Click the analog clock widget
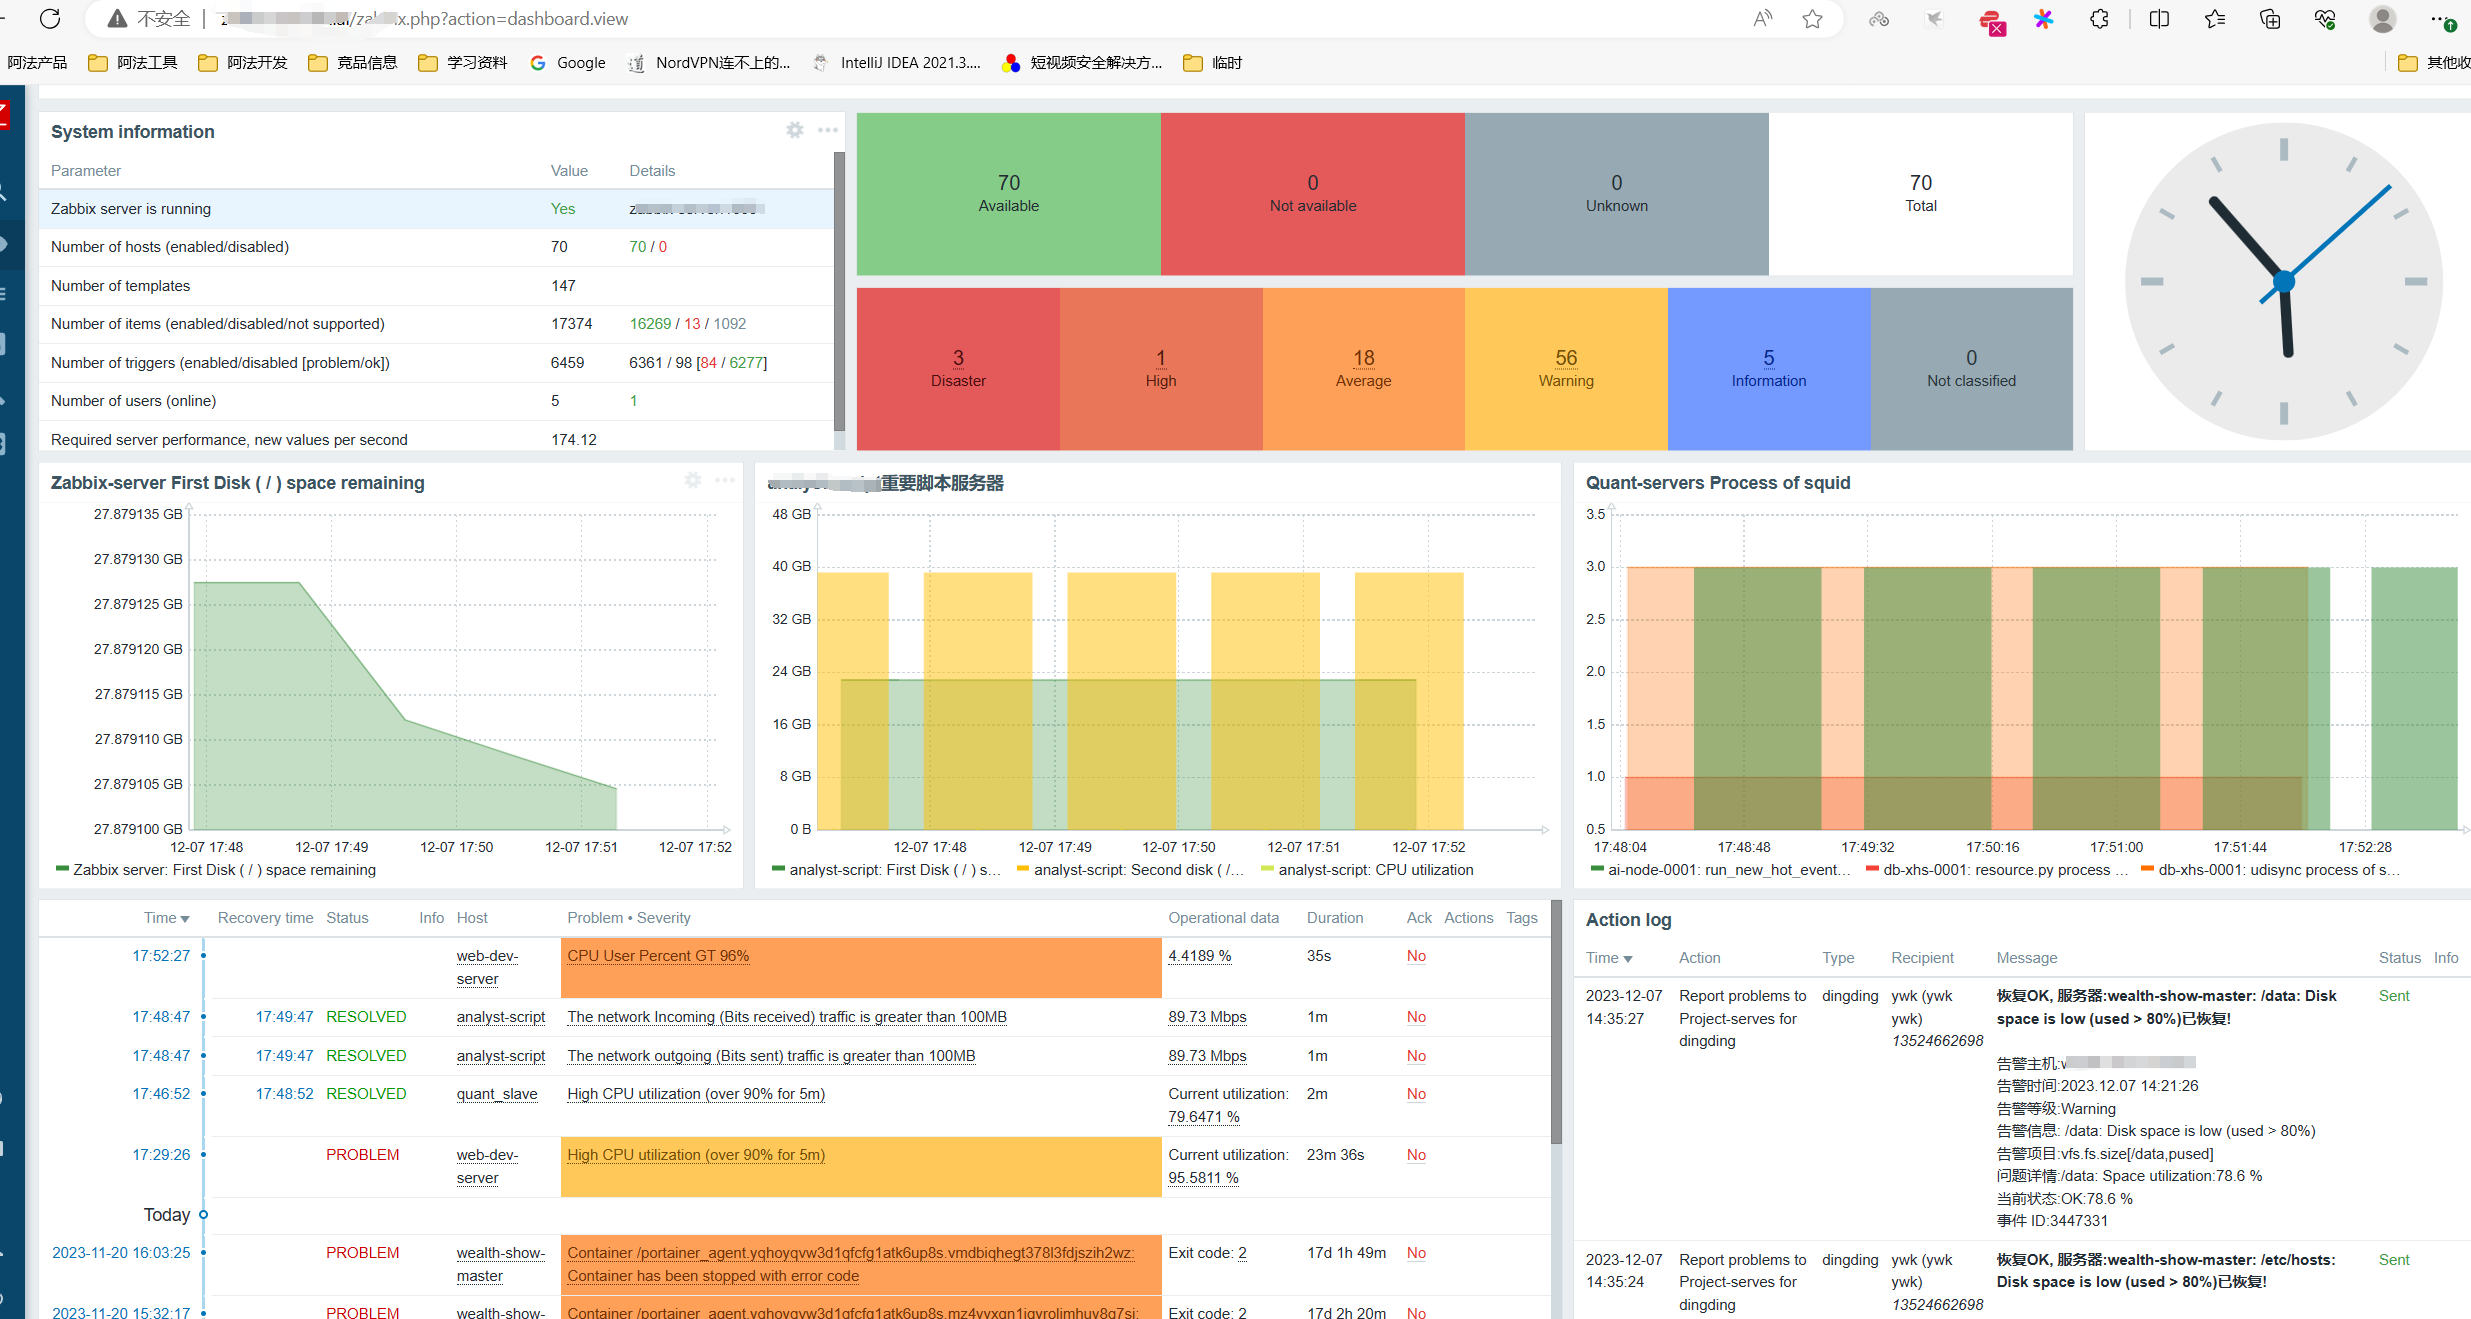Viewport: 2471px width, 1319px height. (2283, 281)
